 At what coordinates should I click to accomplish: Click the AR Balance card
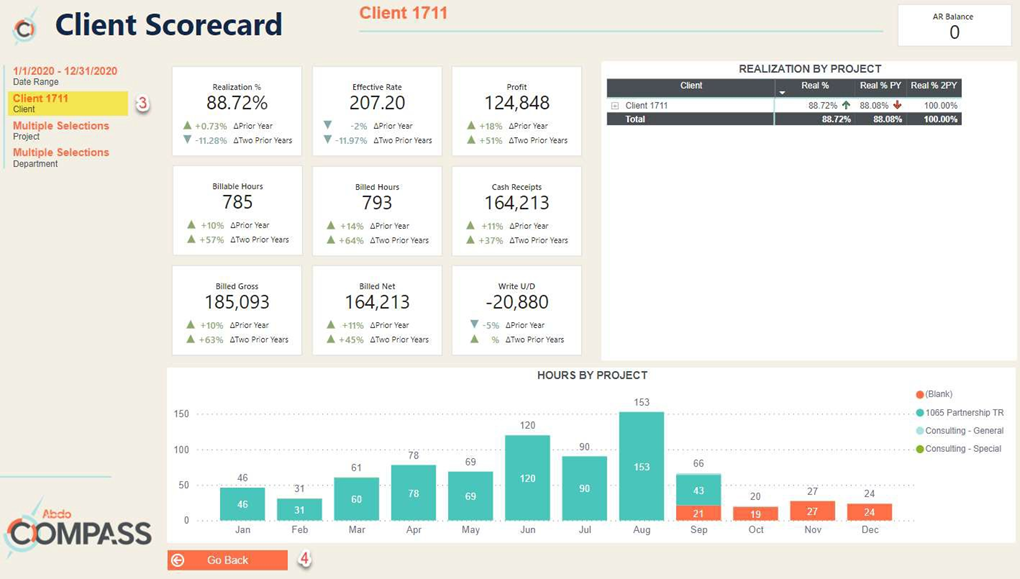click(953, 26)
